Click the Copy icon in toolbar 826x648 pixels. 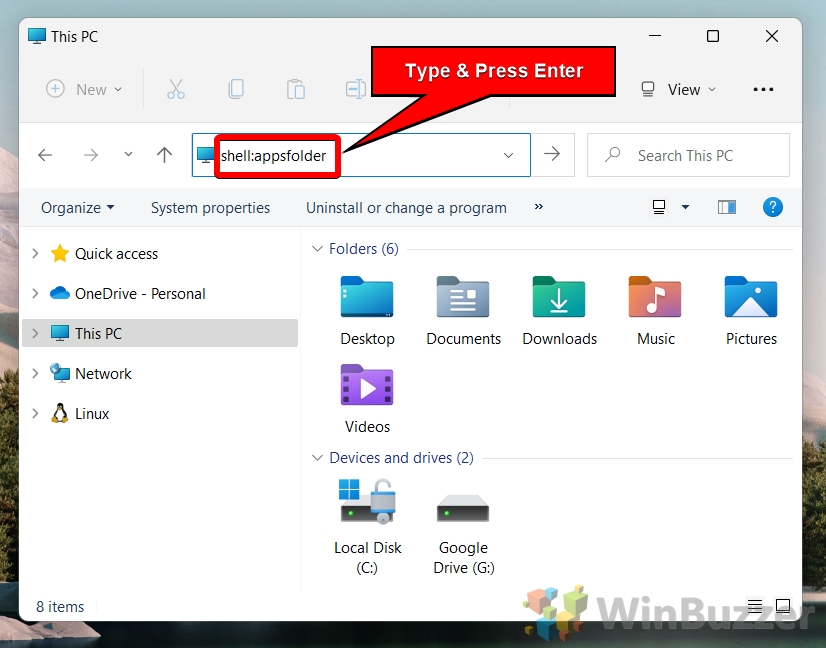click(236, 89)
